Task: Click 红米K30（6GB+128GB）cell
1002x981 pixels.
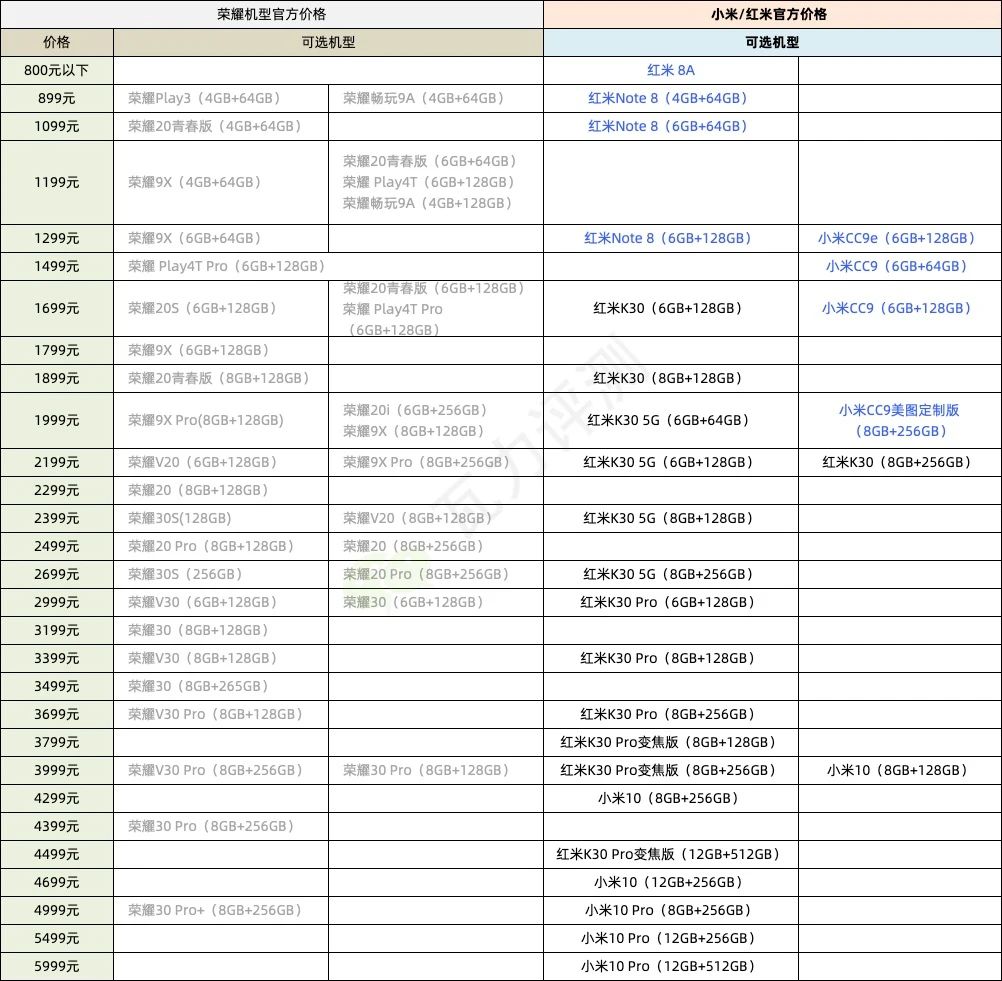Action: coord(671,309)
